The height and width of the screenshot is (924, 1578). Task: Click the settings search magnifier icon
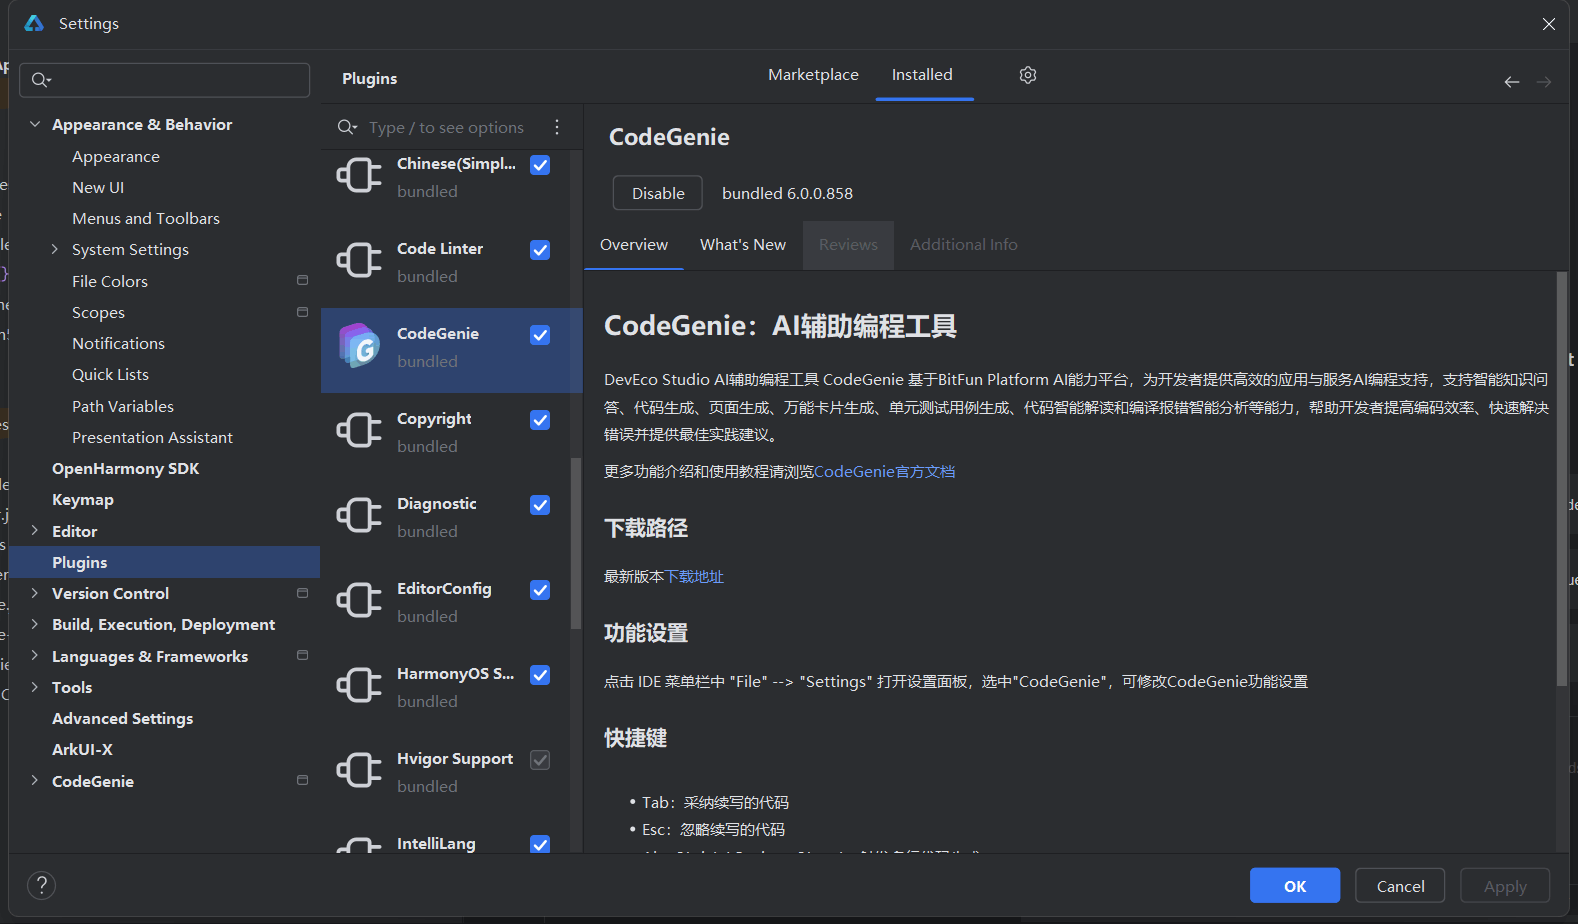40,80
